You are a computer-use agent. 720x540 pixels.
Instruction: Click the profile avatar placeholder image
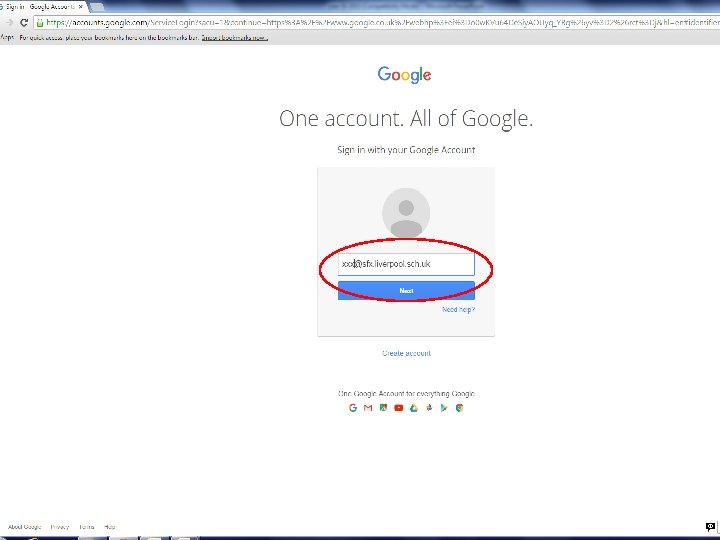pos(406,212)
